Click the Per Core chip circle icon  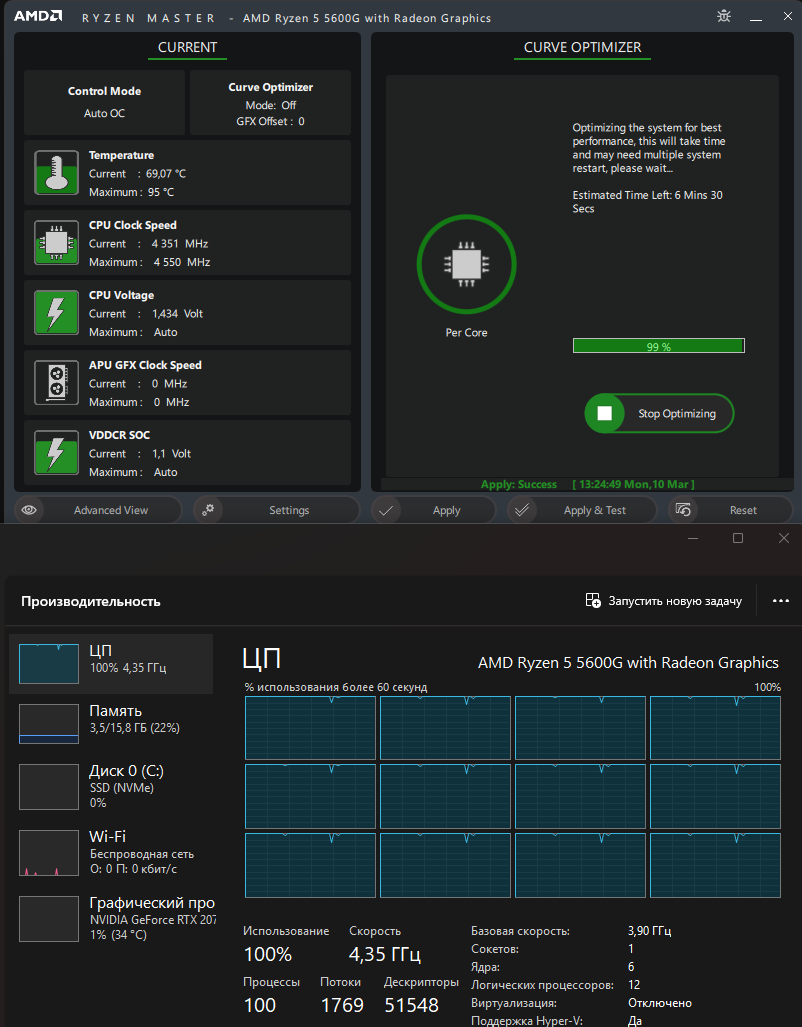click(x=467, y=265)
